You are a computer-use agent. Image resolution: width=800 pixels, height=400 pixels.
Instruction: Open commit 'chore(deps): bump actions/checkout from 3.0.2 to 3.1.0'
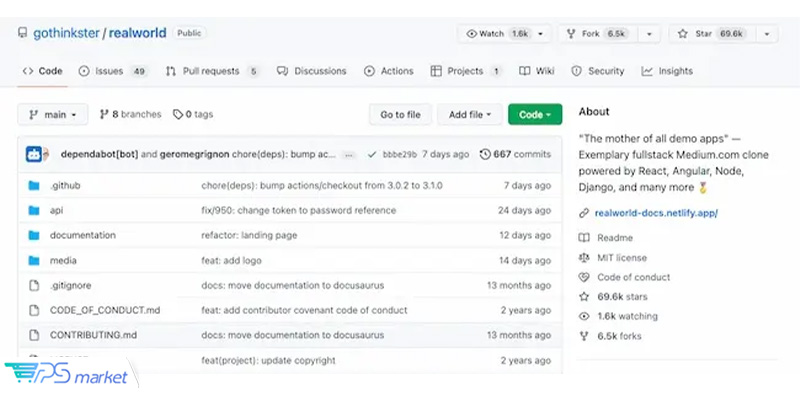322,186
